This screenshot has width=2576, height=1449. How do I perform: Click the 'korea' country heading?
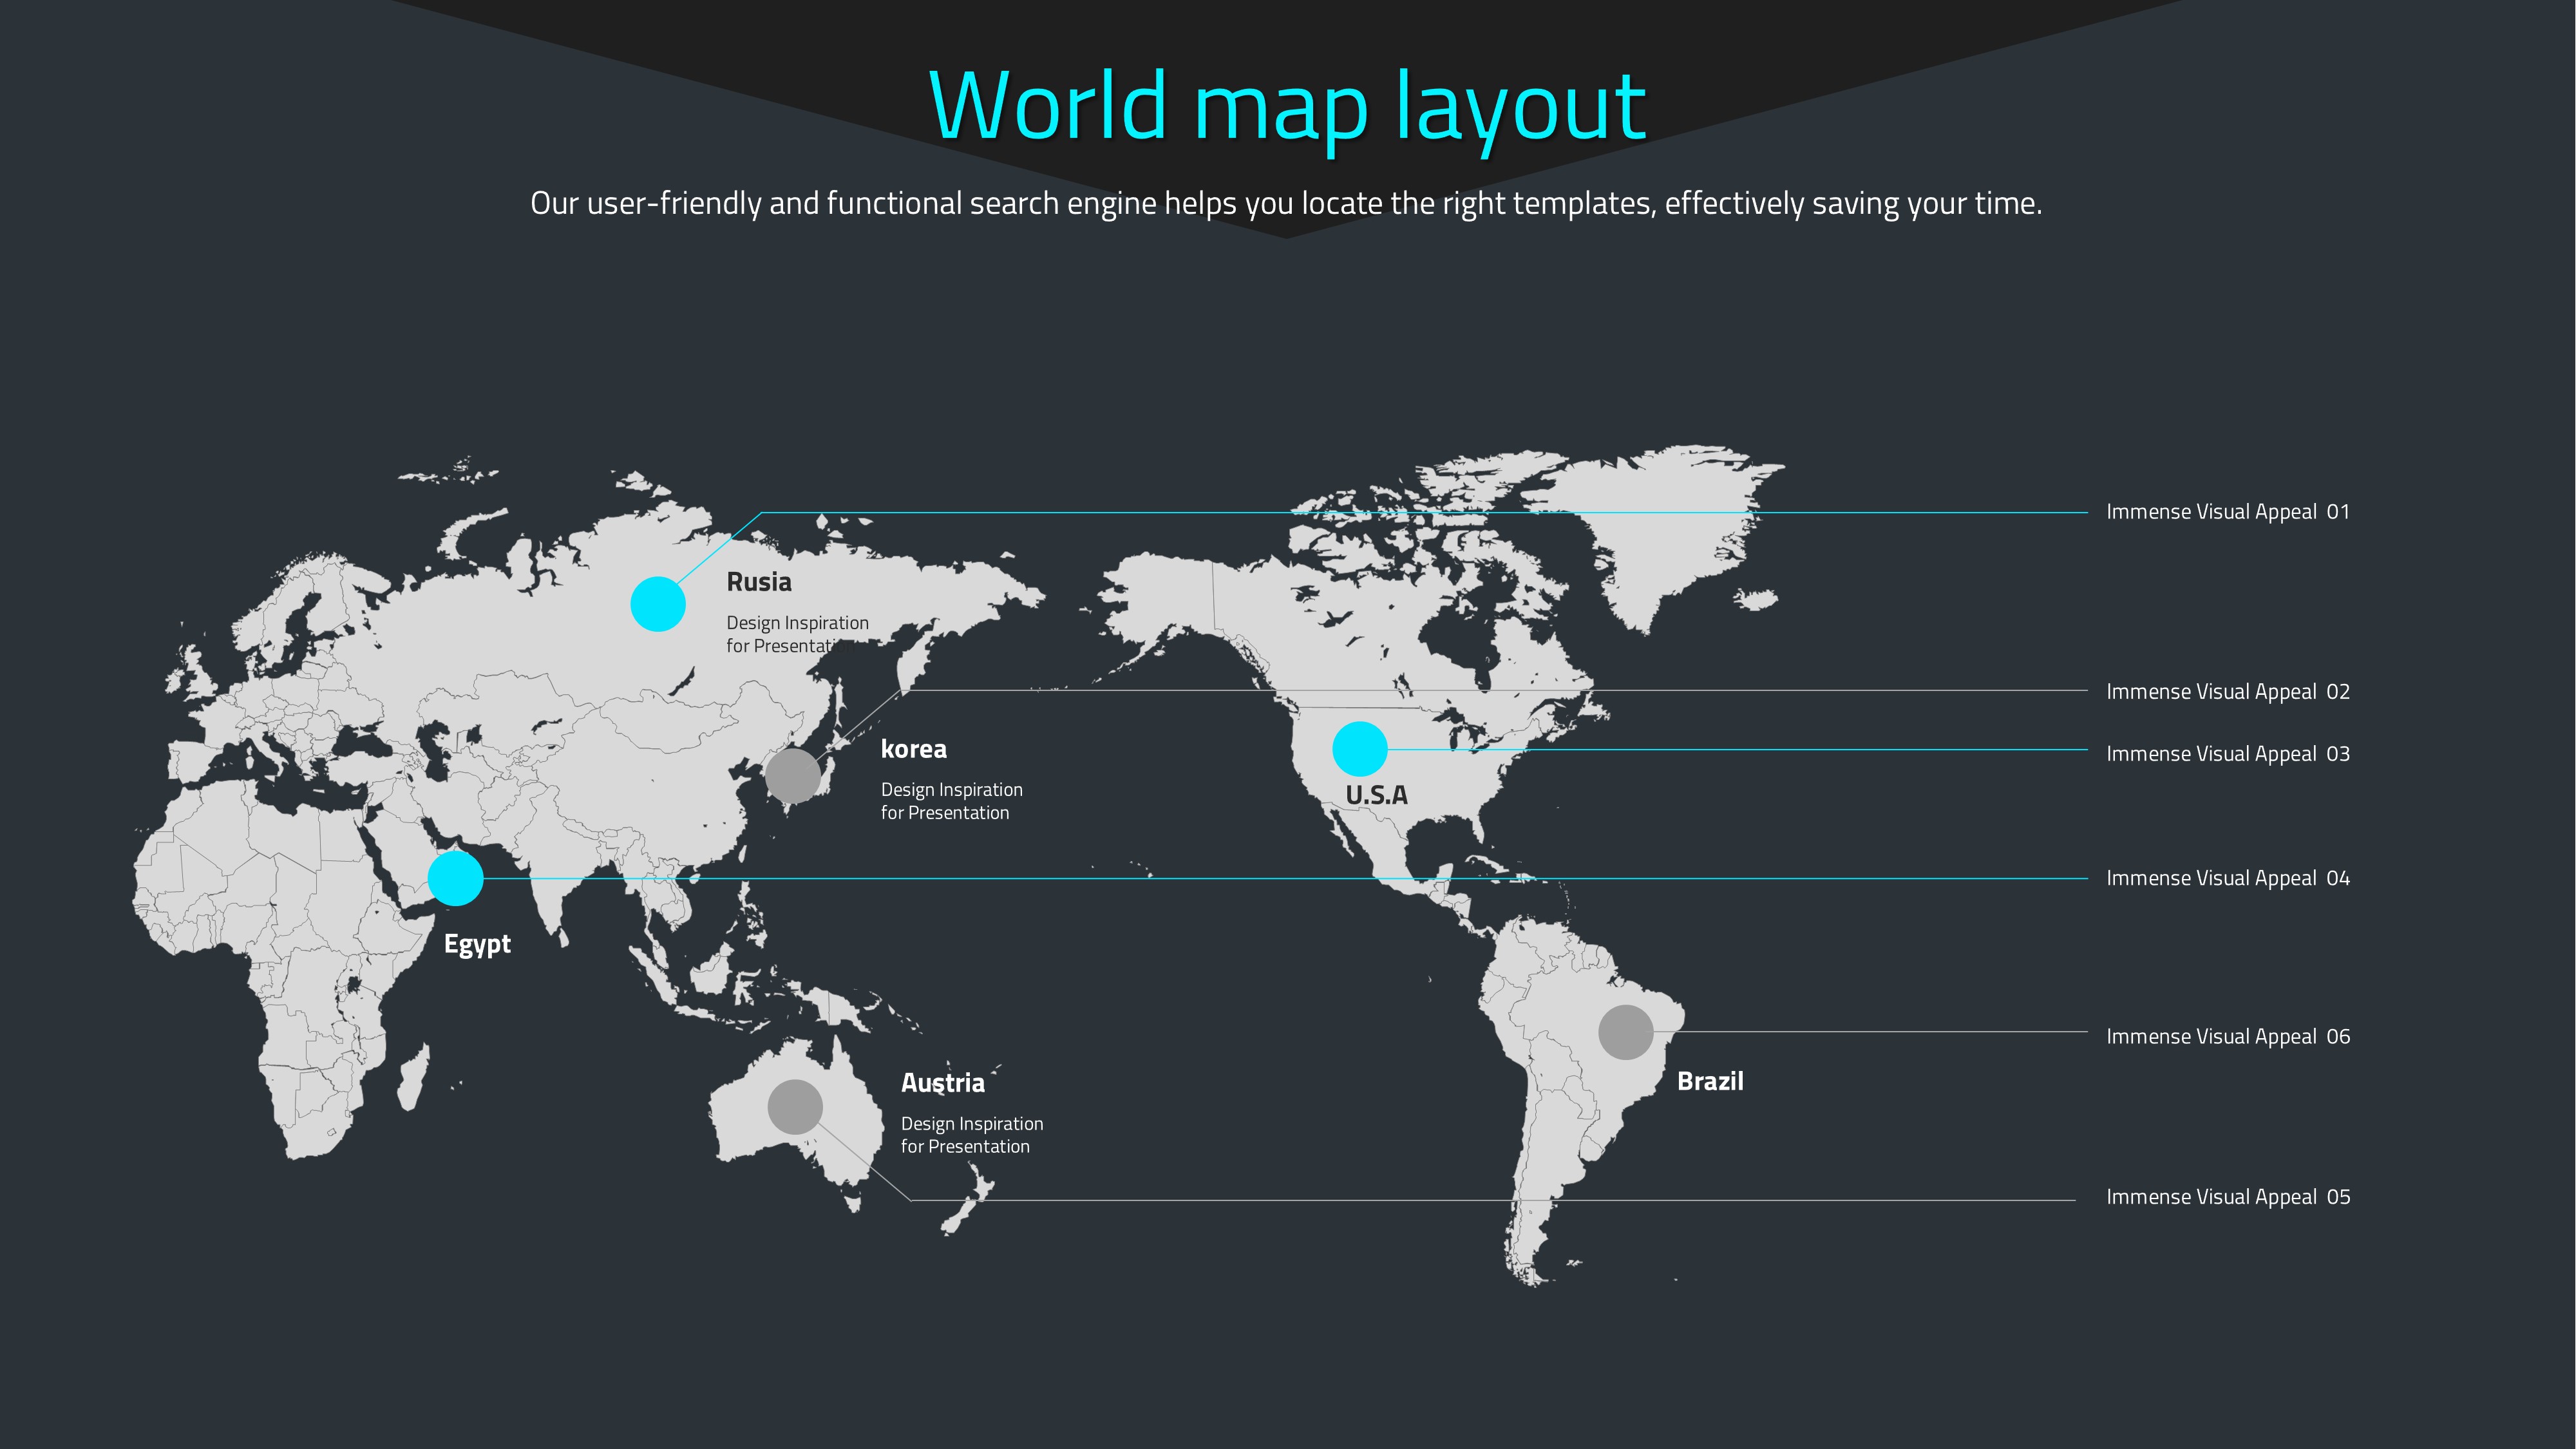pyautogui.click(x=913, y=749)
